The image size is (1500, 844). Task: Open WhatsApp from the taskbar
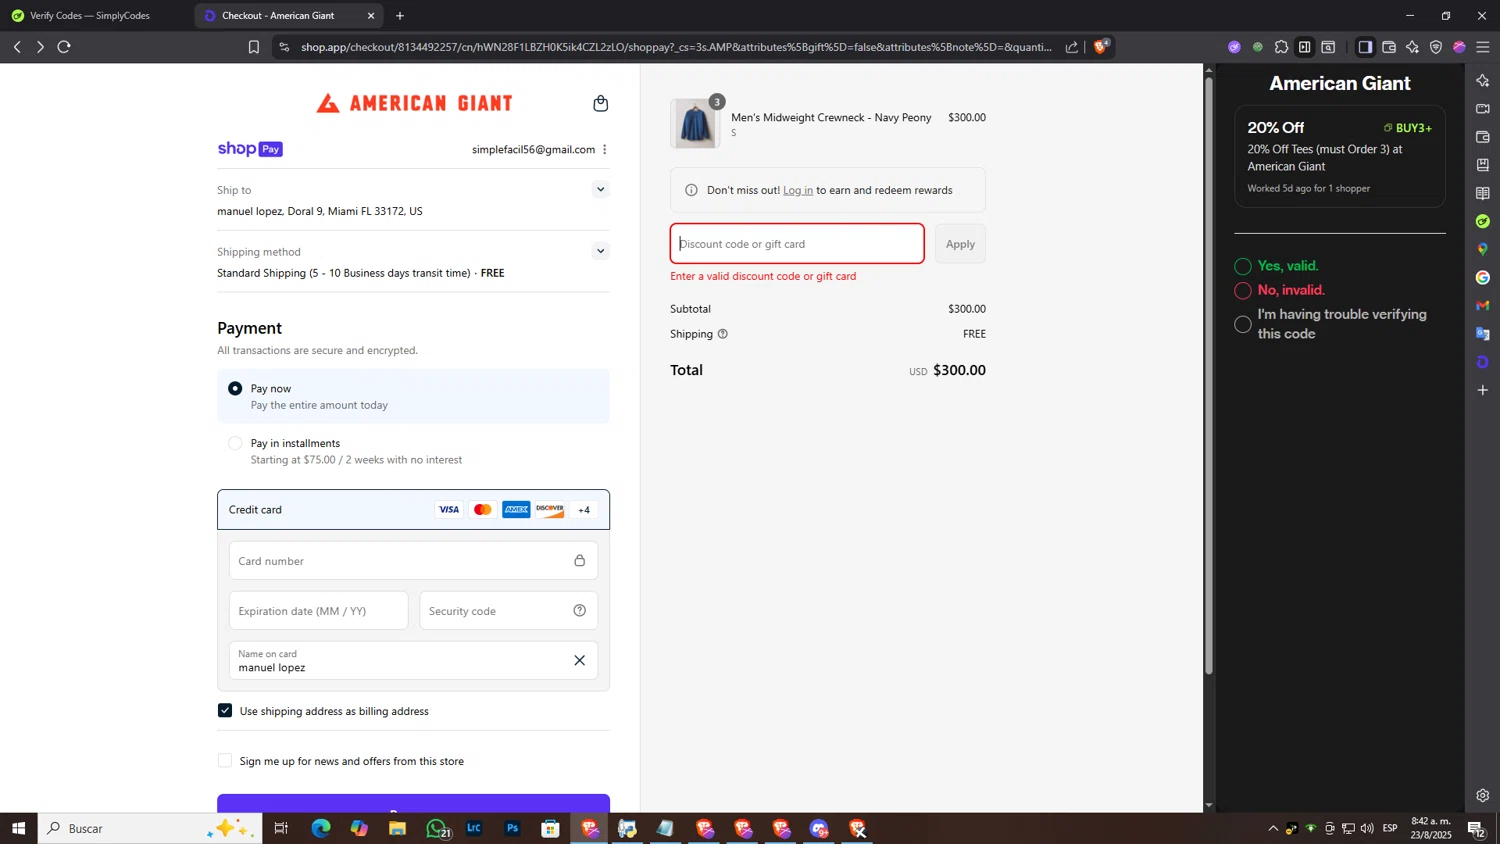click(436, 828)
